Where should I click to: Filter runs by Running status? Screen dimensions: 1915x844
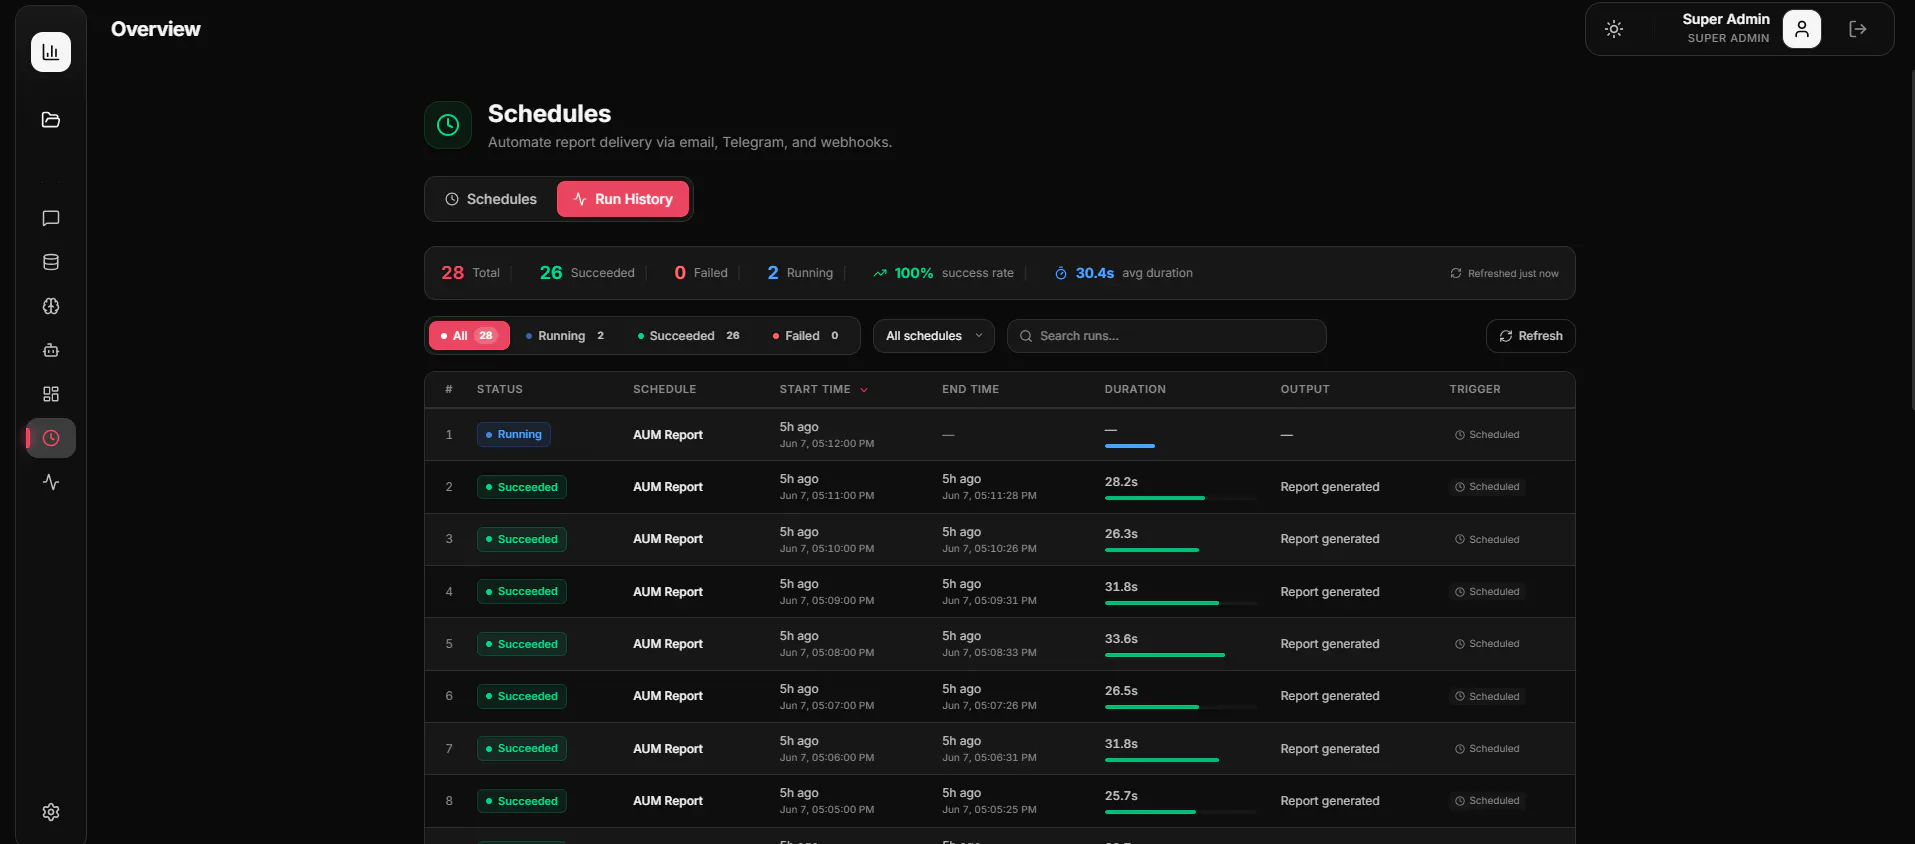tap(565, 336)
